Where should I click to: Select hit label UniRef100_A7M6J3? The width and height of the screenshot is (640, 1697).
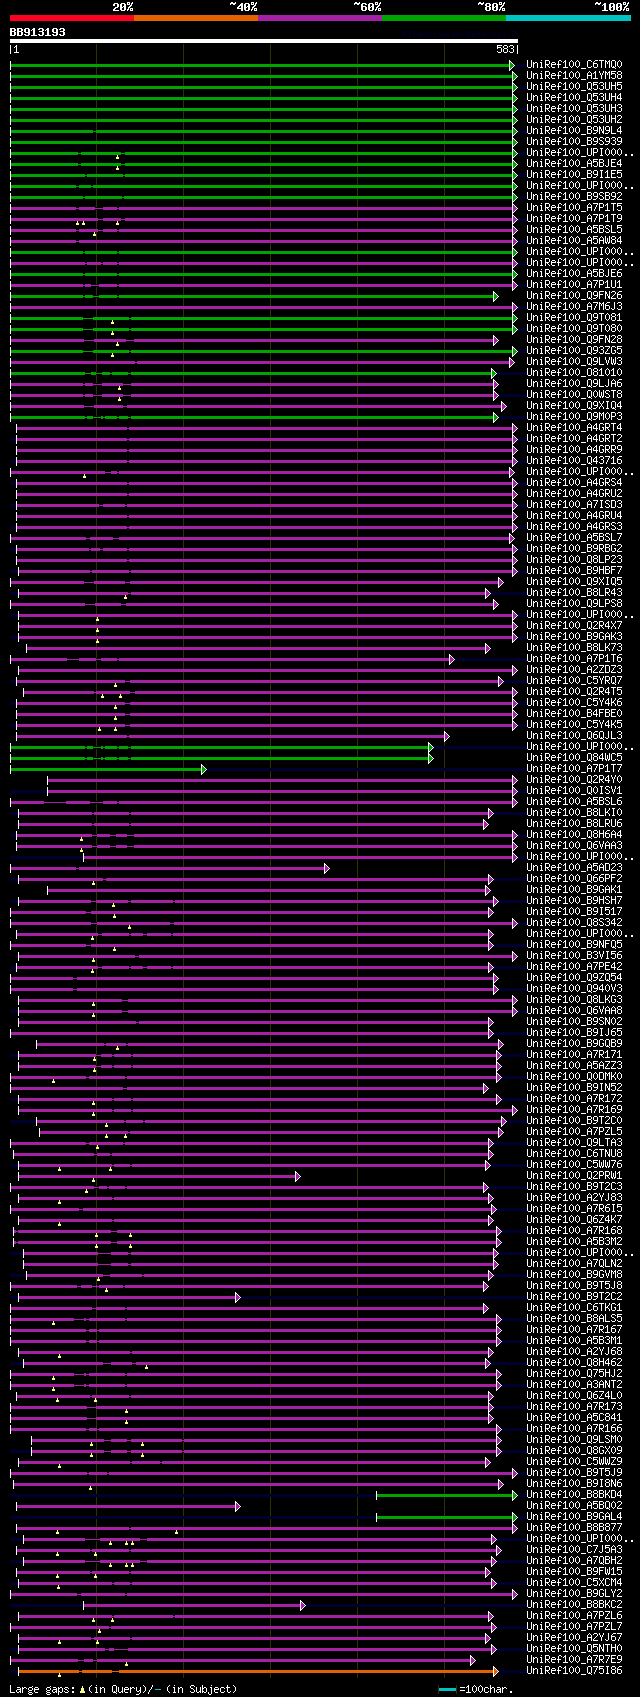[x=574, y=307]
